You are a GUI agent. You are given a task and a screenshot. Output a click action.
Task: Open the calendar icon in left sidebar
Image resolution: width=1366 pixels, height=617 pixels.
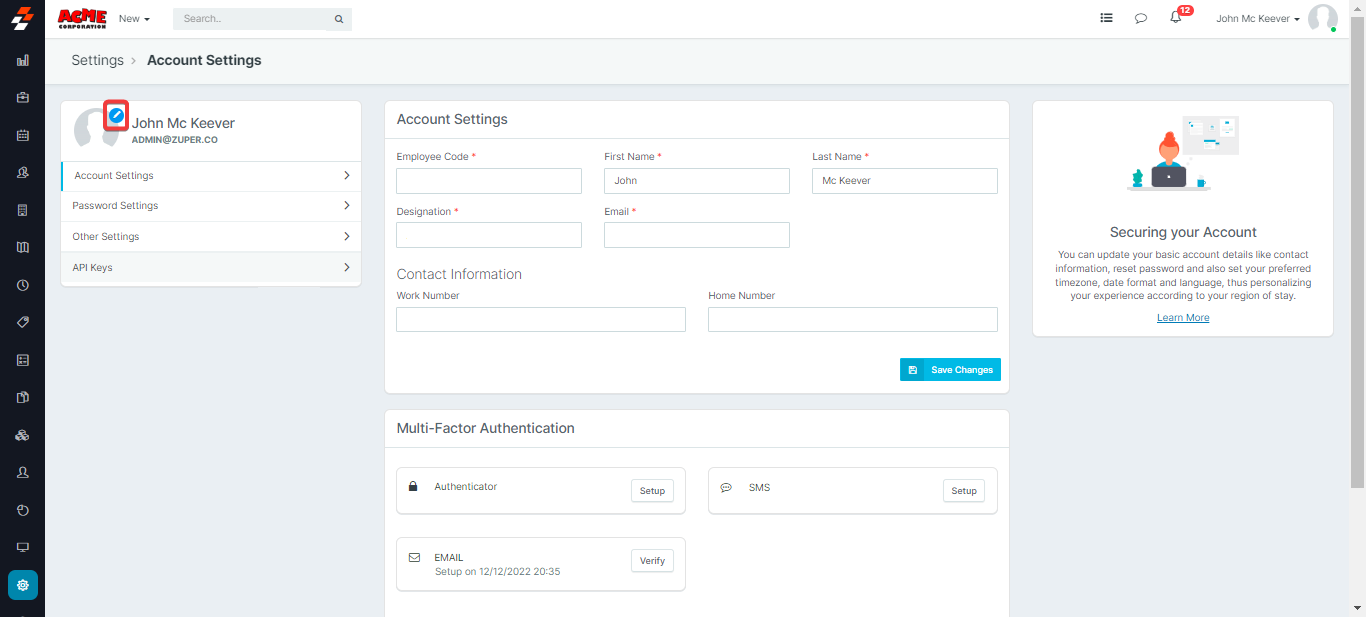[22, 135]
